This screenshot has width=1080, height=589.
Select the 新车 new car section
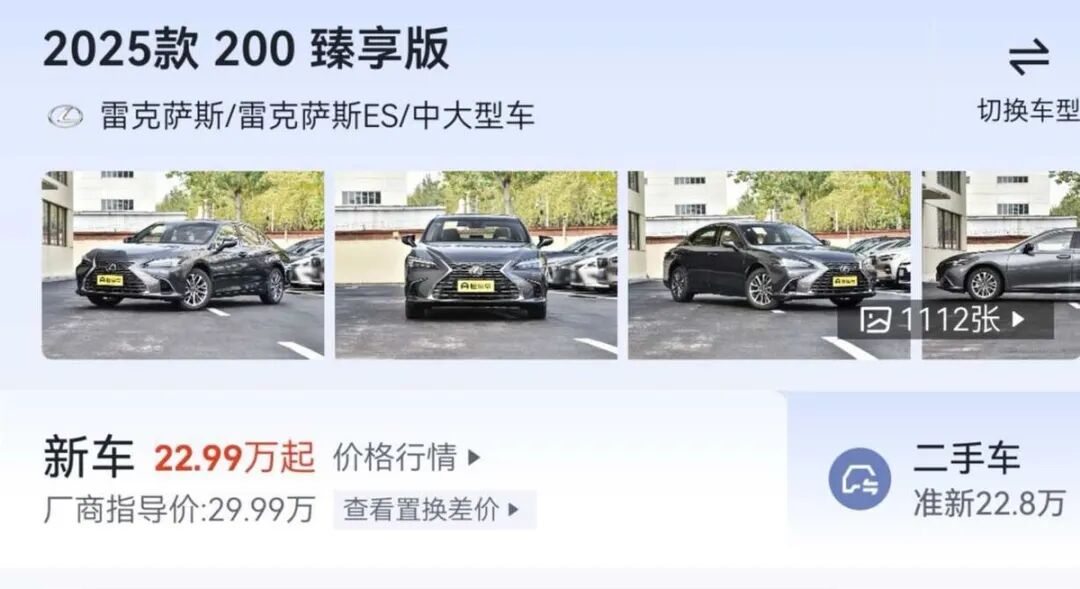click(x=88, y=457)
